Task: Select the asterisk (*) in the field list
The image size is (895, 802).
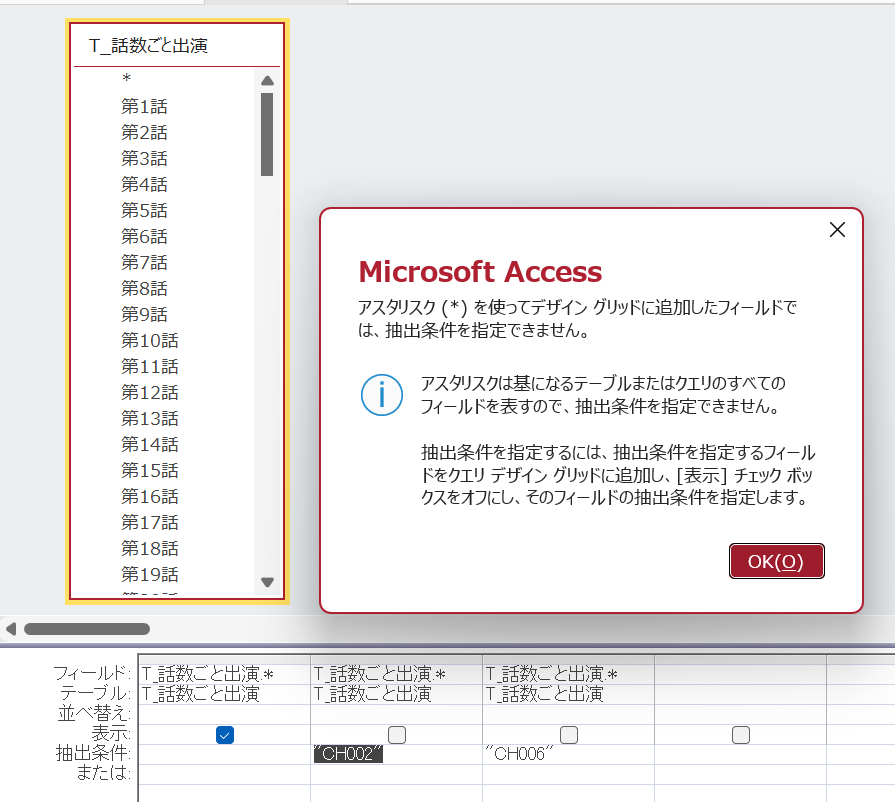Action: (x=127, y=78)
